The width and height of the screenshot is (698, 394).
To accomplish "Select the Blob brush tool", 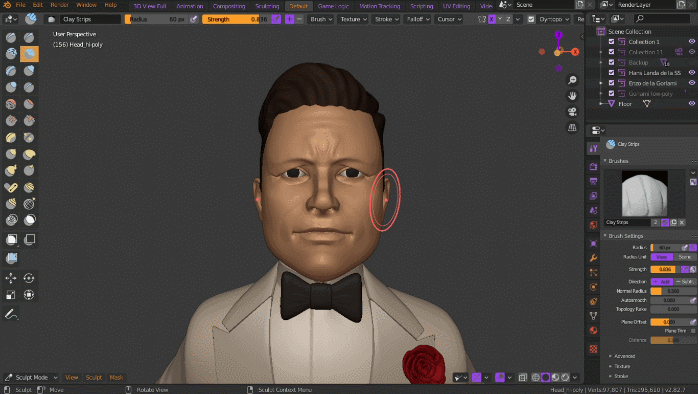I will (x=11, y=87).
